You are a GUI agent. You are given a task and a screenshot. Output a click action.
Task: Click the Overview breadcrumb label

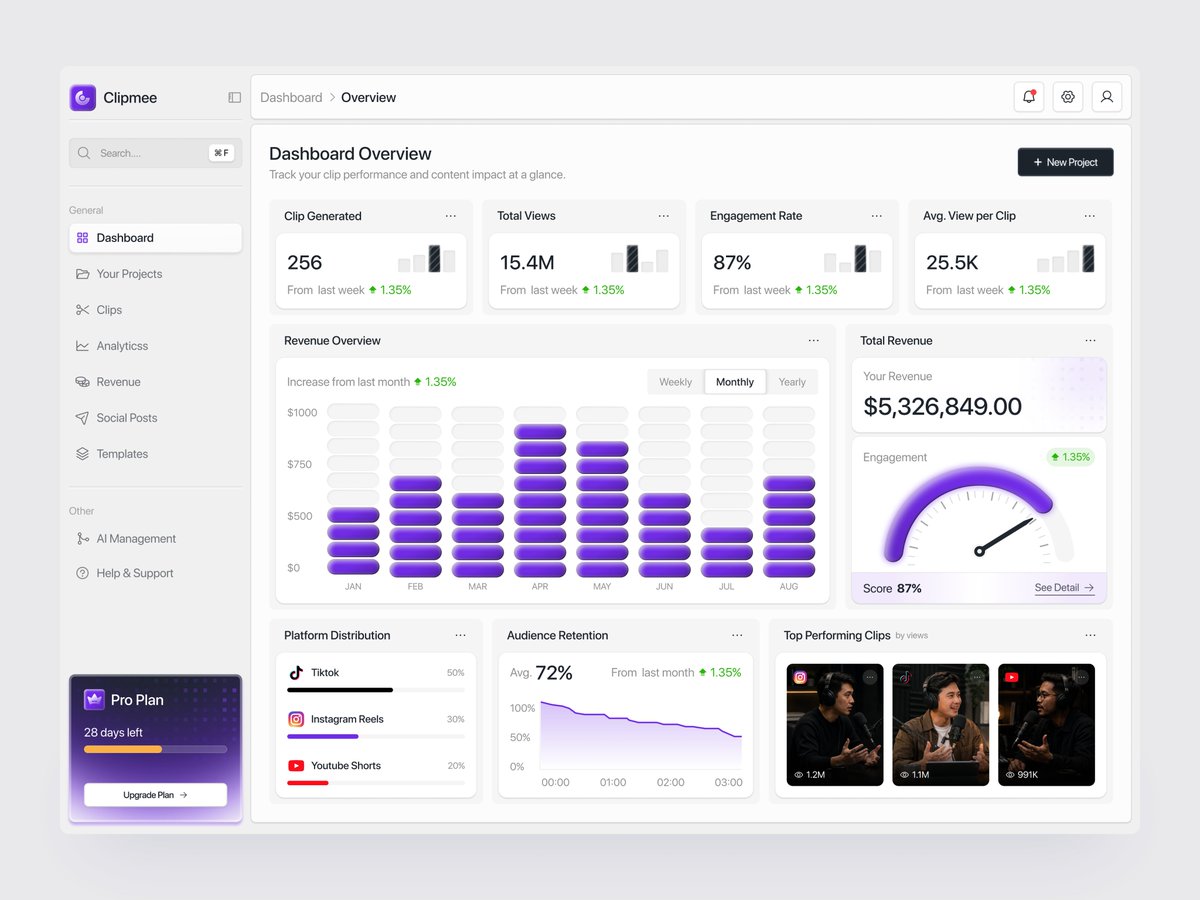(368, 97)
